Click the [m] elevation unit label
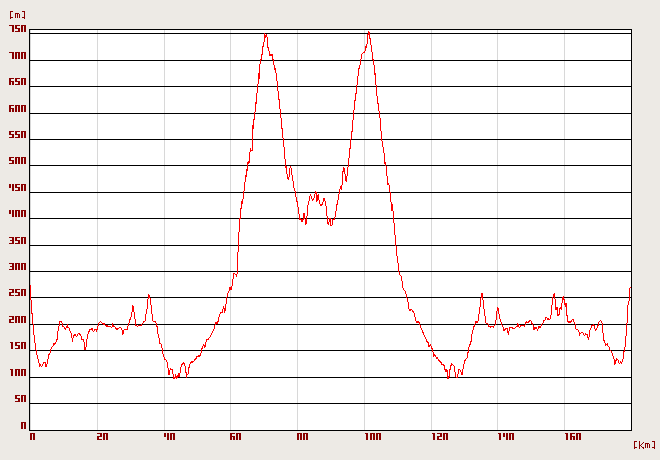Screen dimensions: 660x460 (17, 15)
